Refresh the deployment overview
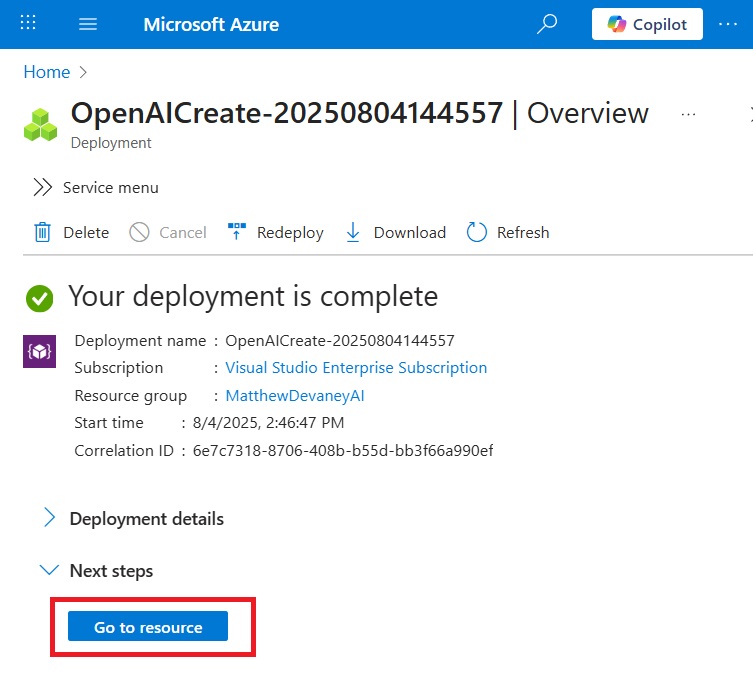This screenshot has height=687, width=753. 508,232
